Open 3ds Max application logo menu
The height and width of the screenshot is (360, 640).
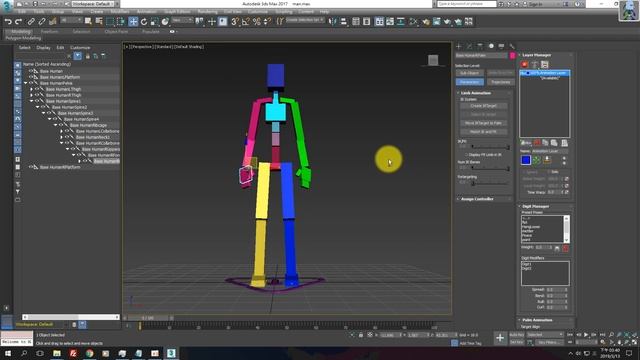pos(7,6)
